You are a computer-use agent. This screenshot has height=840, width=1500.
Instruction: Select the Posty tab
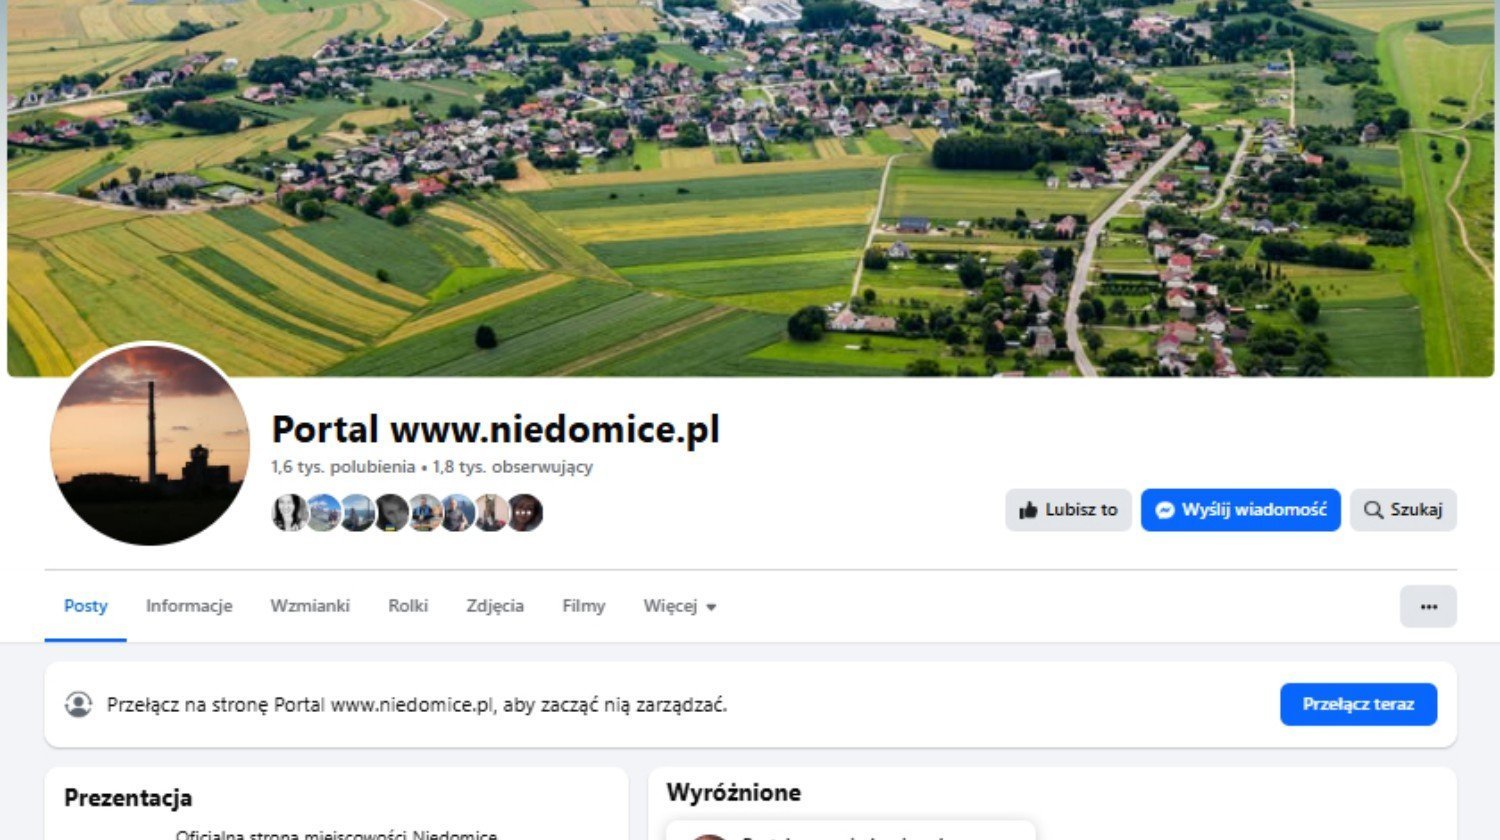(86, 606)
